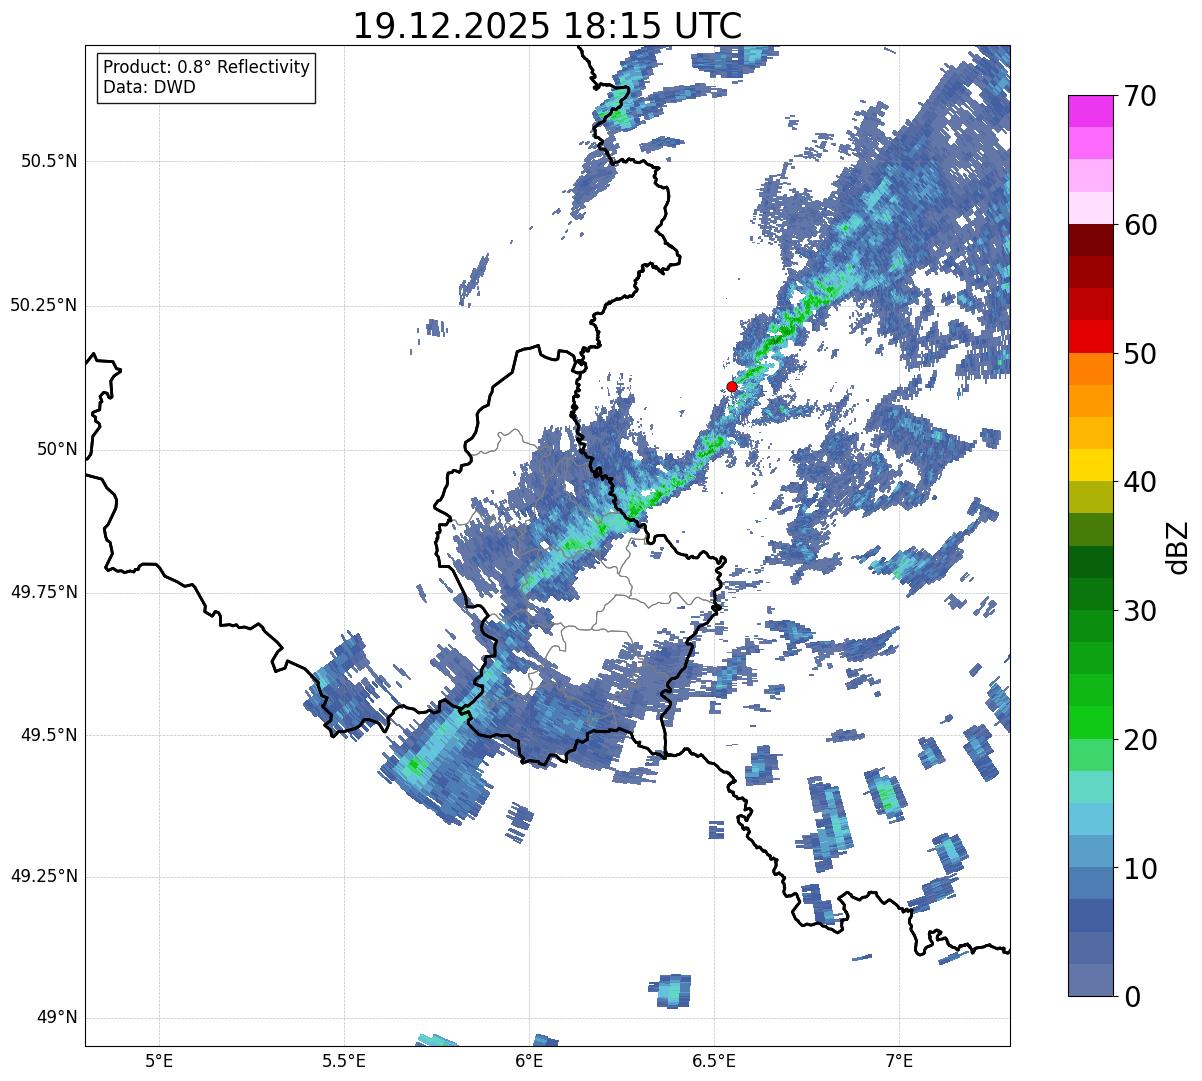Click the dBZ colorbar axis label
The height and width of the screenshot is (1081, 1202).
(1178, 546)
